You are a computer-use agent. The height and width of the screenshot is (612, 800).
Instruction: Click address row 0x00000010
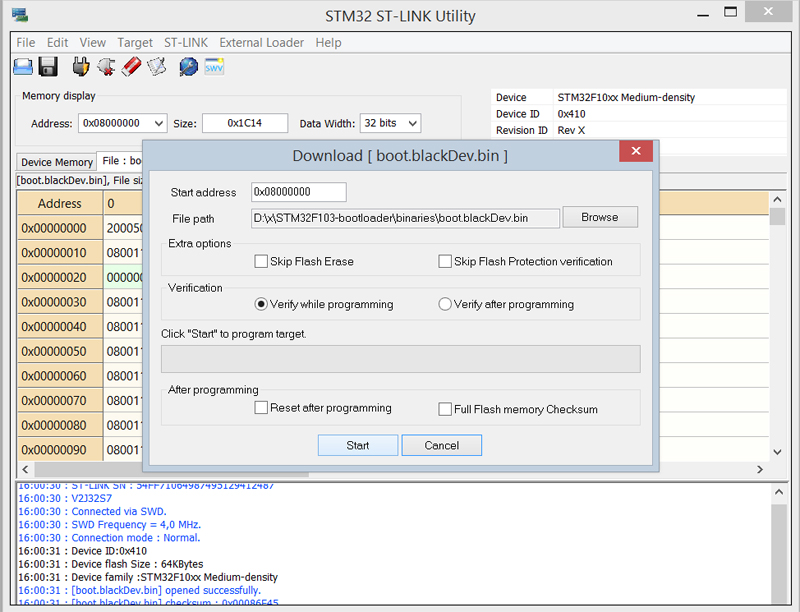[60, 253]
